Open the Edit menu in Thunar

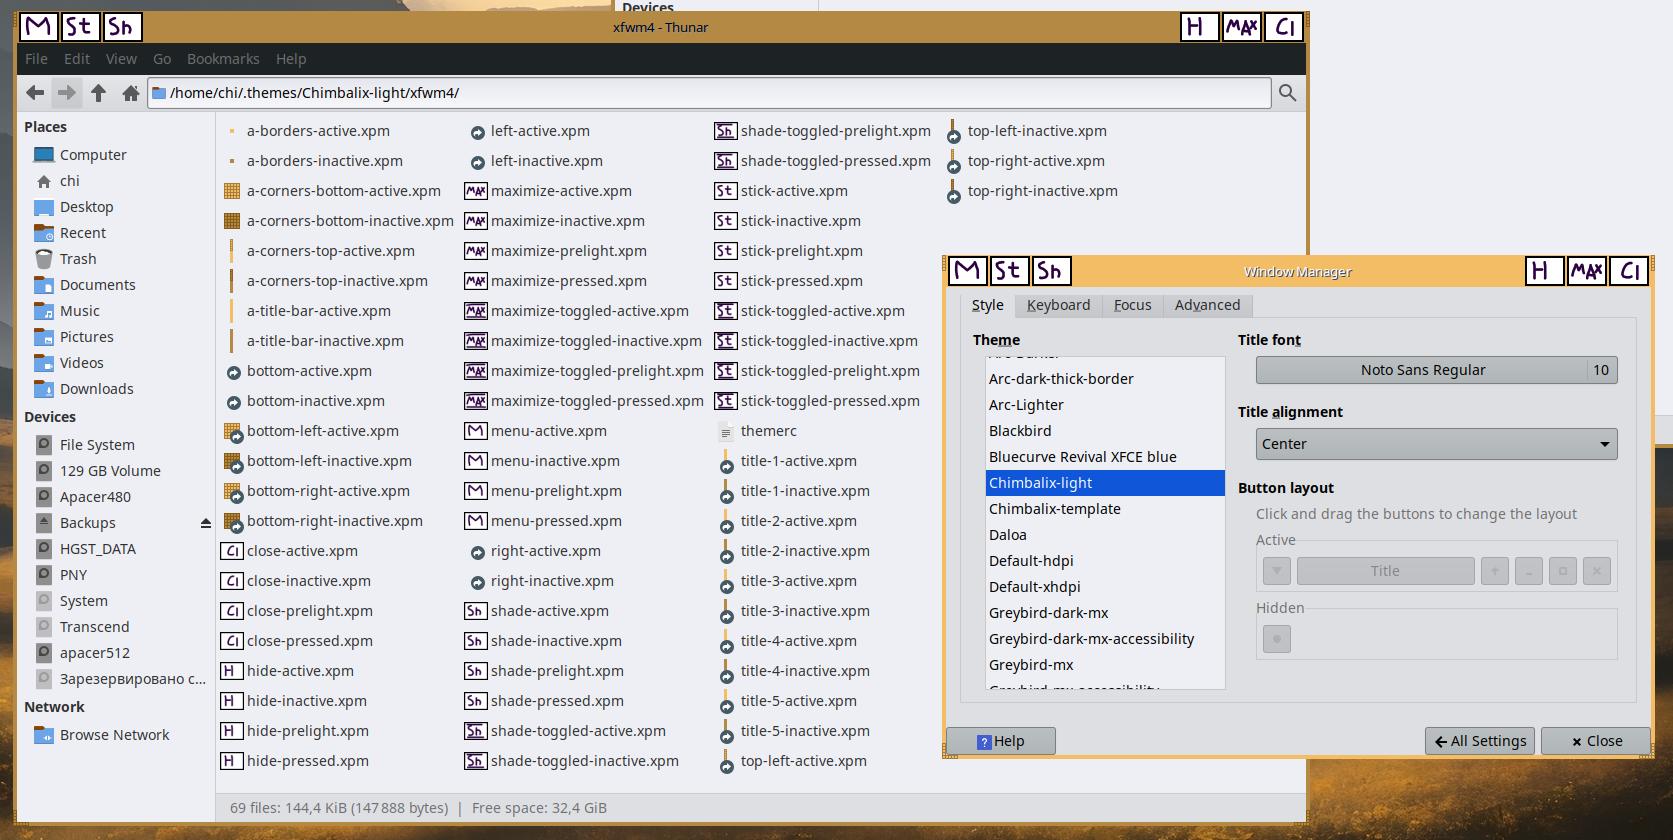(x=77, y=59)
